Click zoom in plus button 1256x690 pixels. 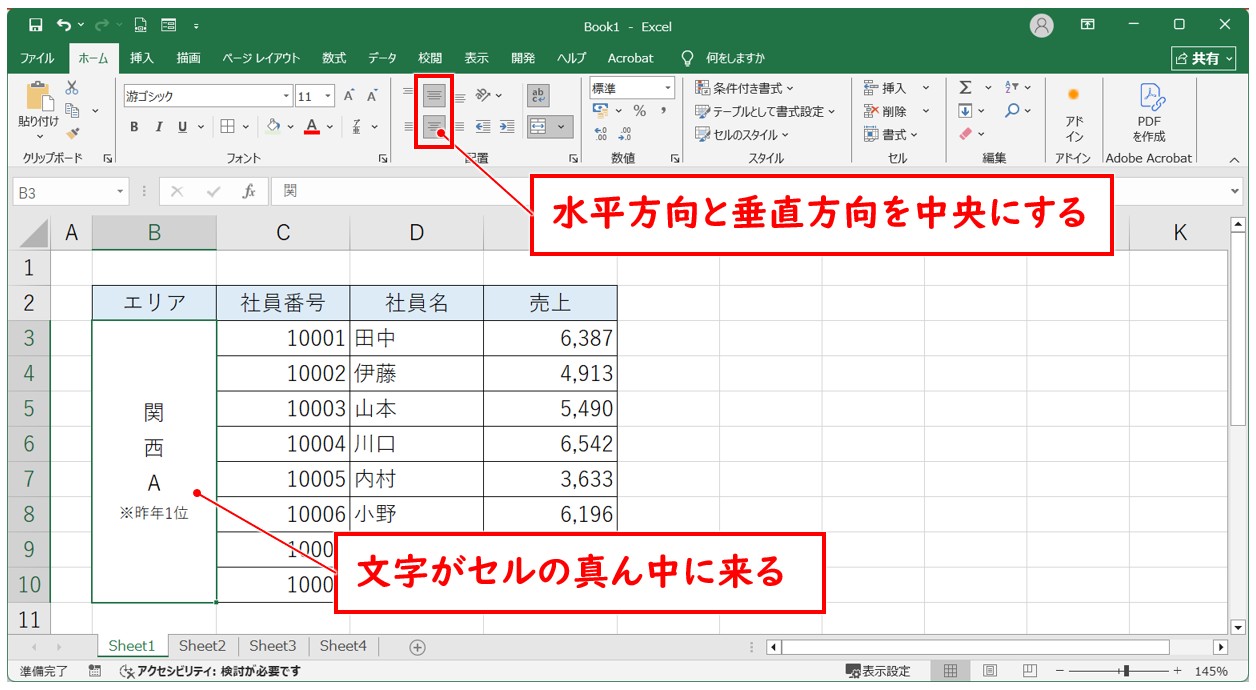pos(1177,671)
